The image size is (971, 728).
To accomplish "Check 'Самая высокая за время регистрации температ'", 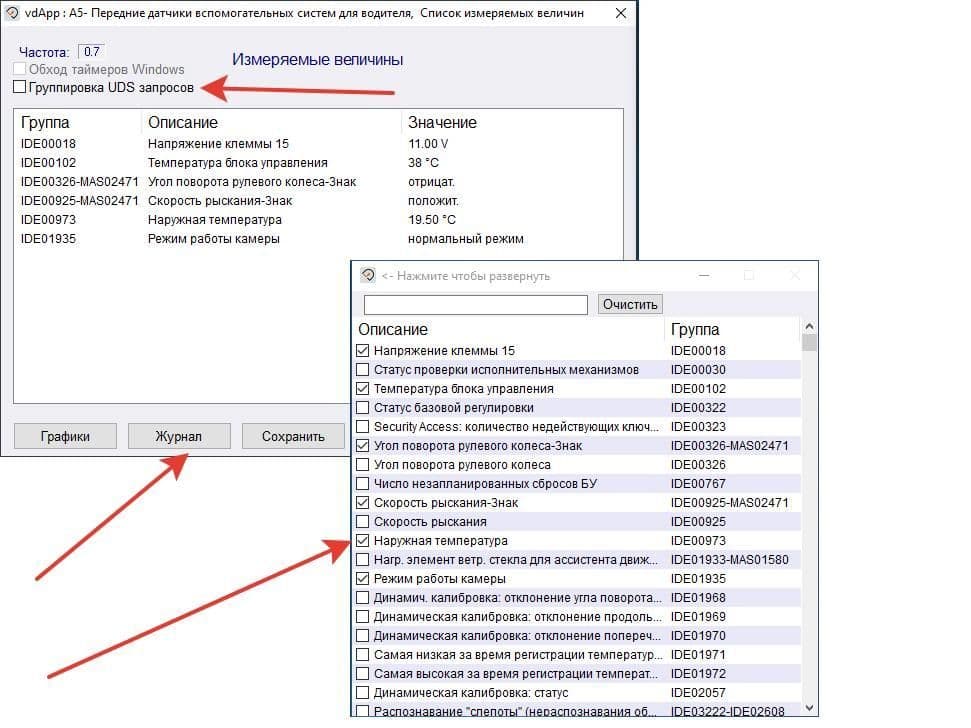I will click(363, 674).
